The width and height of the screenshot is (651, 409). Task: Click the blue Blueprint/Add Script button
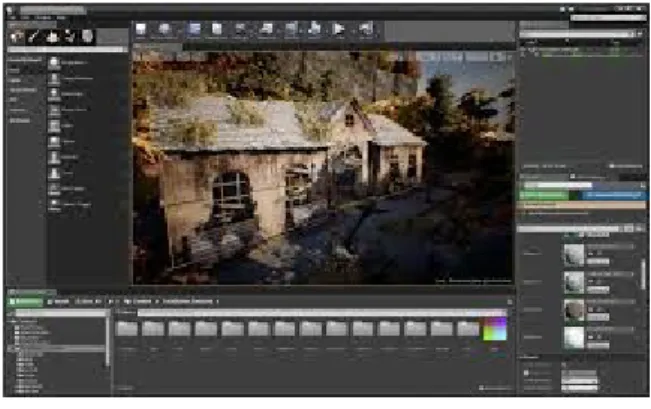click(x=614, y=195)
